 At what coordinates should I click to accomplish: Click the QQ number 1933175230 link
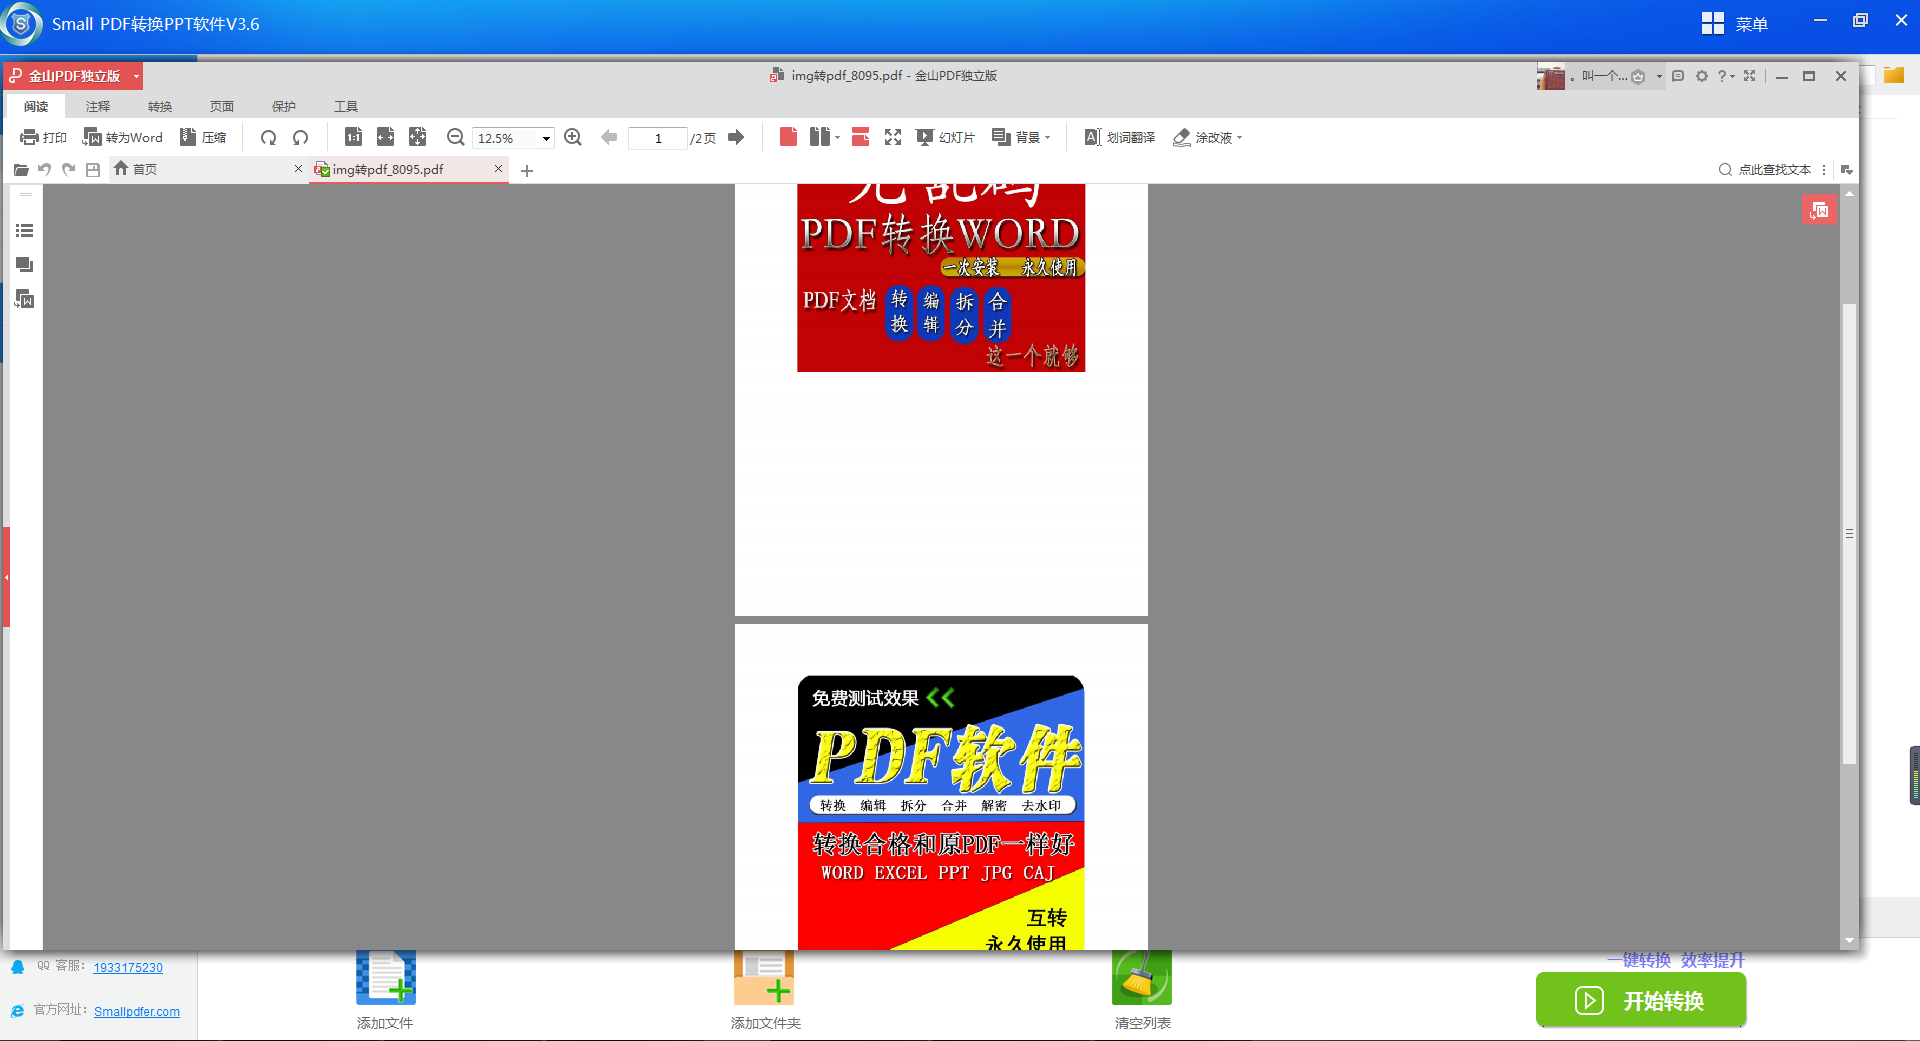[x=128, y=968]
